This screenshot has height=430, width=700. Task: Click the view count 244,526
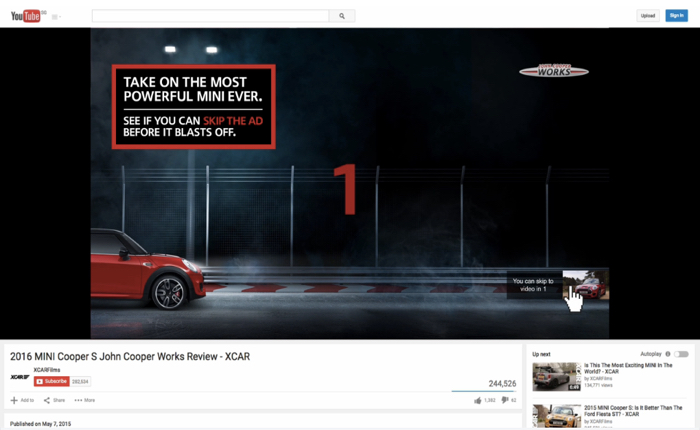coord(502,384)
